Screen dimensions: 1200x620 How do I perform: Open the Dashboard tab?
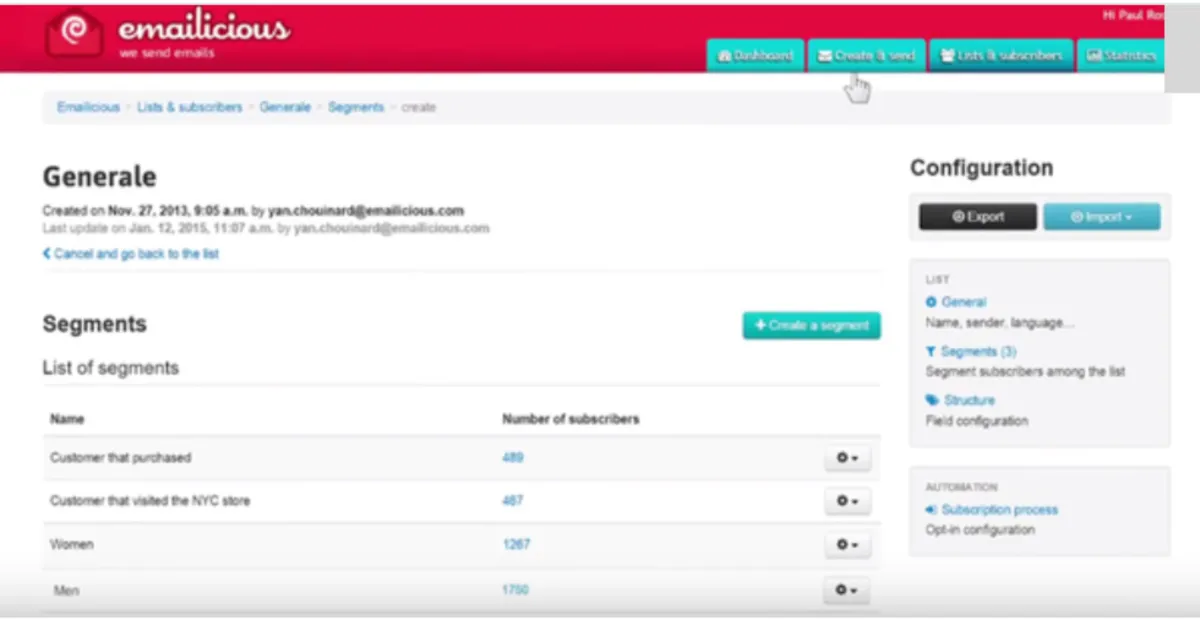756,56
